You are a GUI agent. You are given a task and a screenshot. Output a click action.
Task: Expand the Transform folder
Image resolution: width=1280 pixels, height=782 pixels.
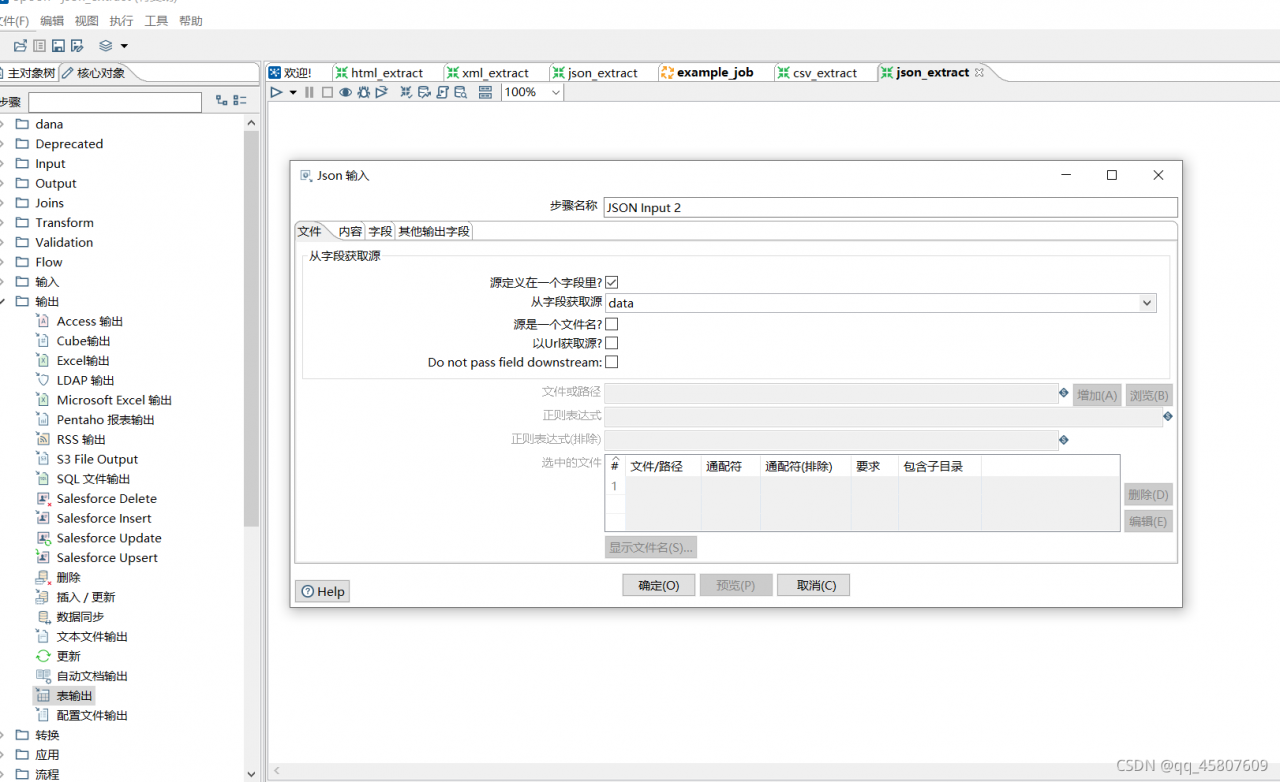pos(2,223)
